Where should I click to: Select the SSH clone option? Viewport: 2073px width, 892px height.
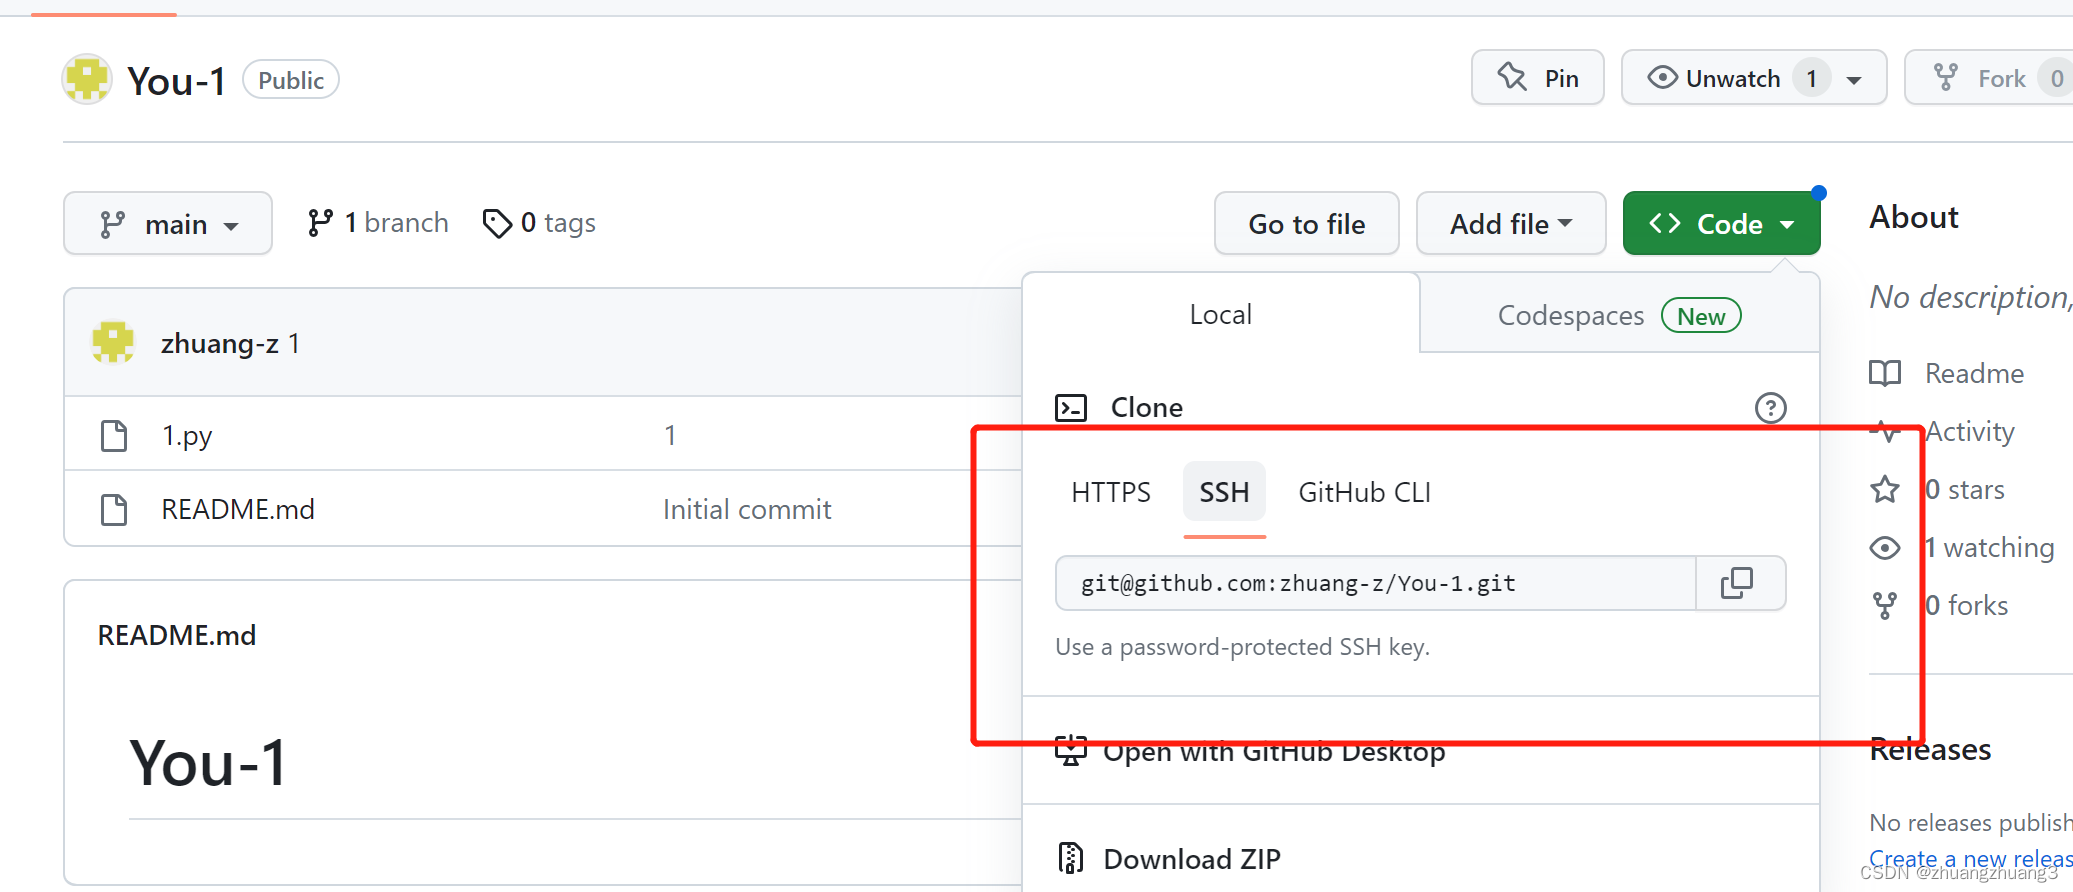coord(1224,492)
